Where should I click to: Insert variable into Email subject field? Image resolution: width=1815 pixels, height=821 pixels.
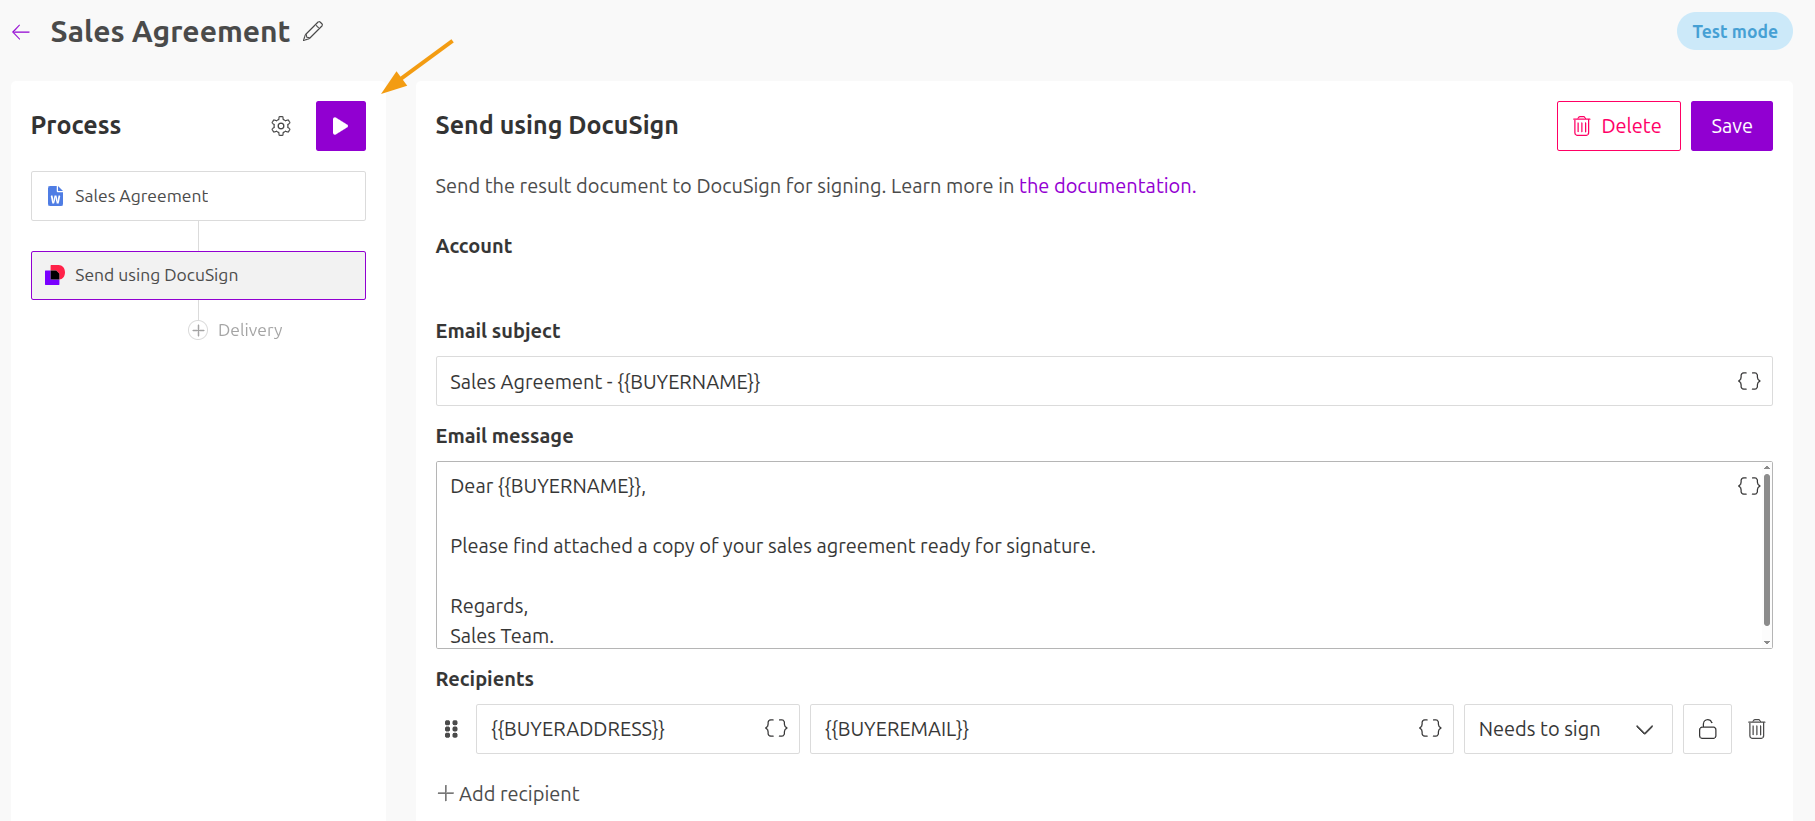pos(1748,381)
